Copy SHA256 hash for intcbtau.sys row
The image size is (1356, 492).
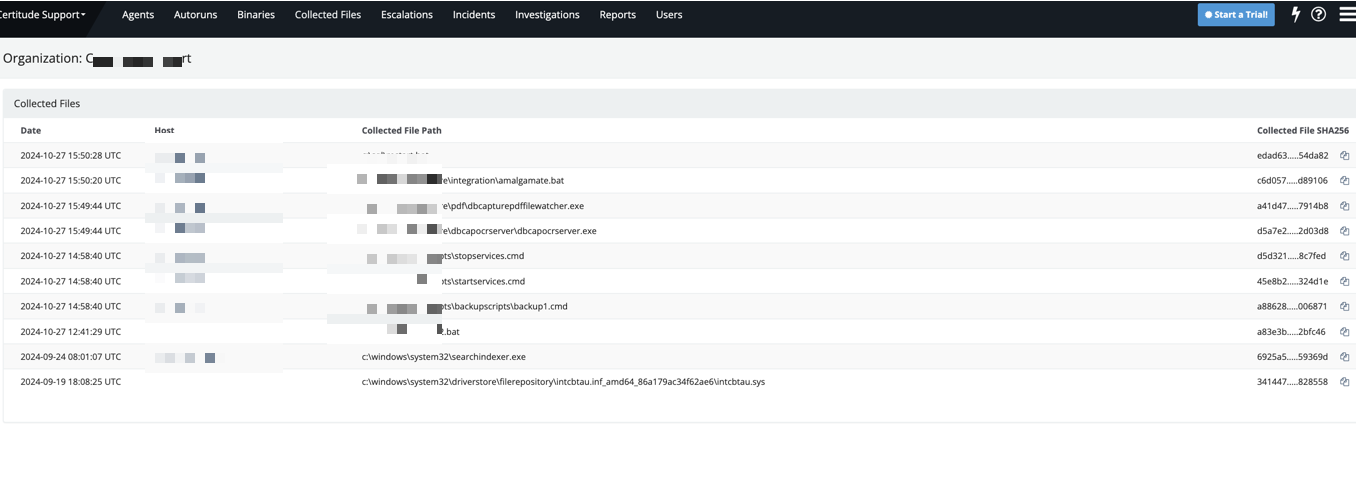coord(1345,382)
